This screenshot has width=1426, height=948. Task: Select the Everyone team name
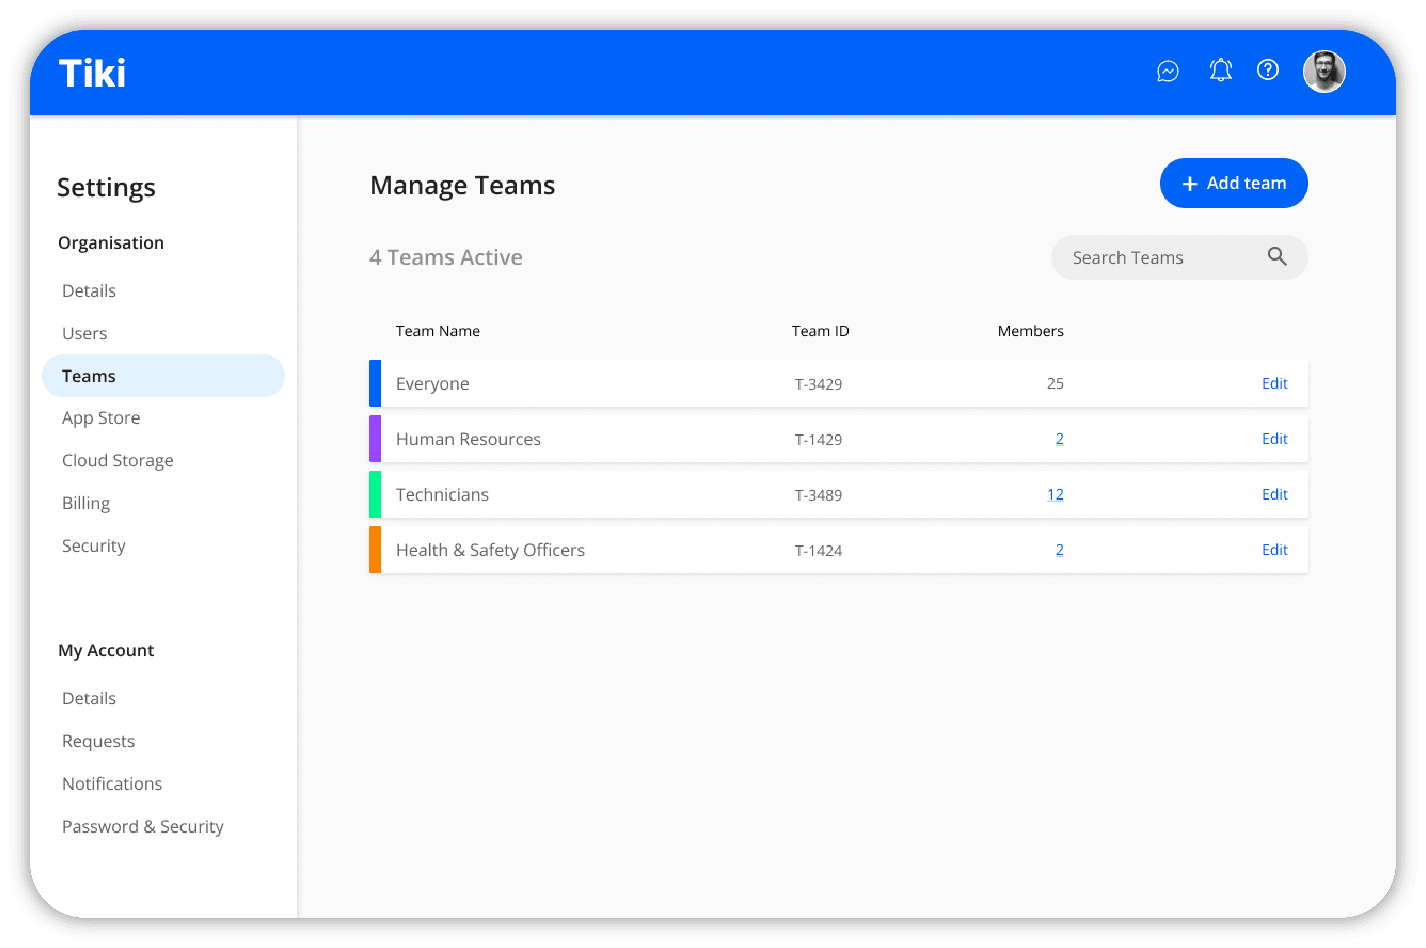(x=433, y=384)
